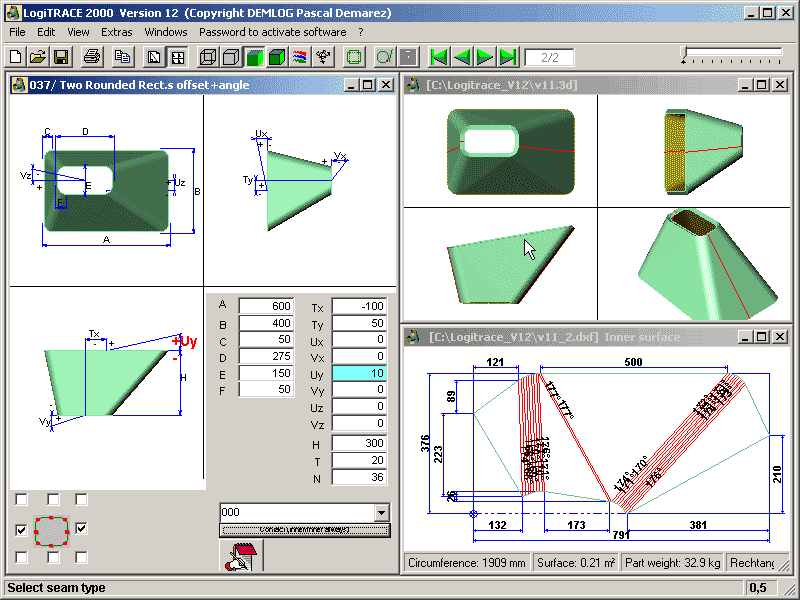Open the Extras menu
The width and height of the screenshot is (800, 600).
point(116,32)
